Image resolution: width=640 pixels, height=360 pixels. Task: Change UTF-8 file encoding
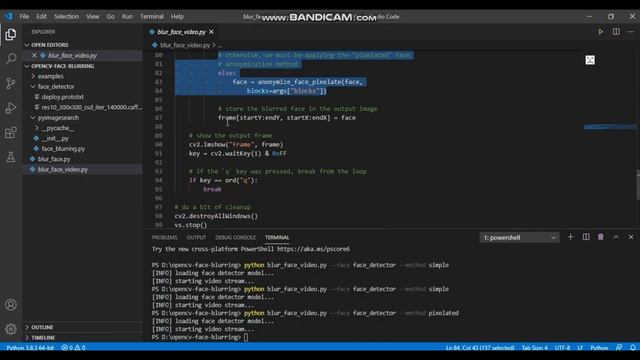562,348
